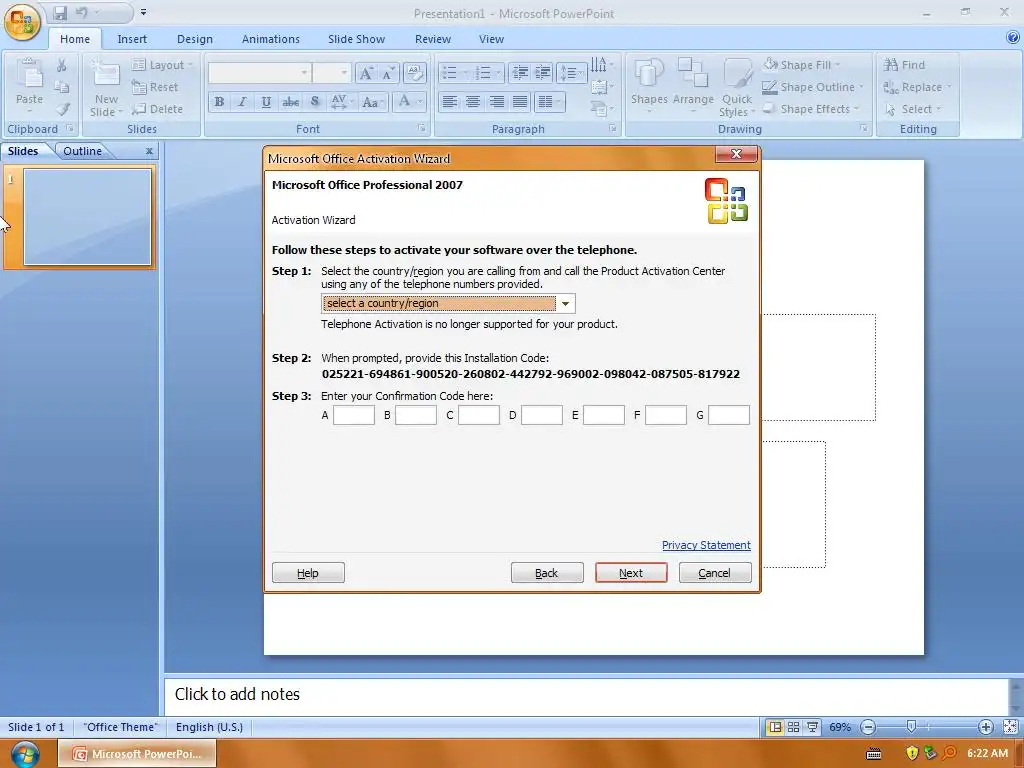Switch to Normal view in status bar
The width and height of the screenshot is (1024, 768).
click(x=775, y=727)
